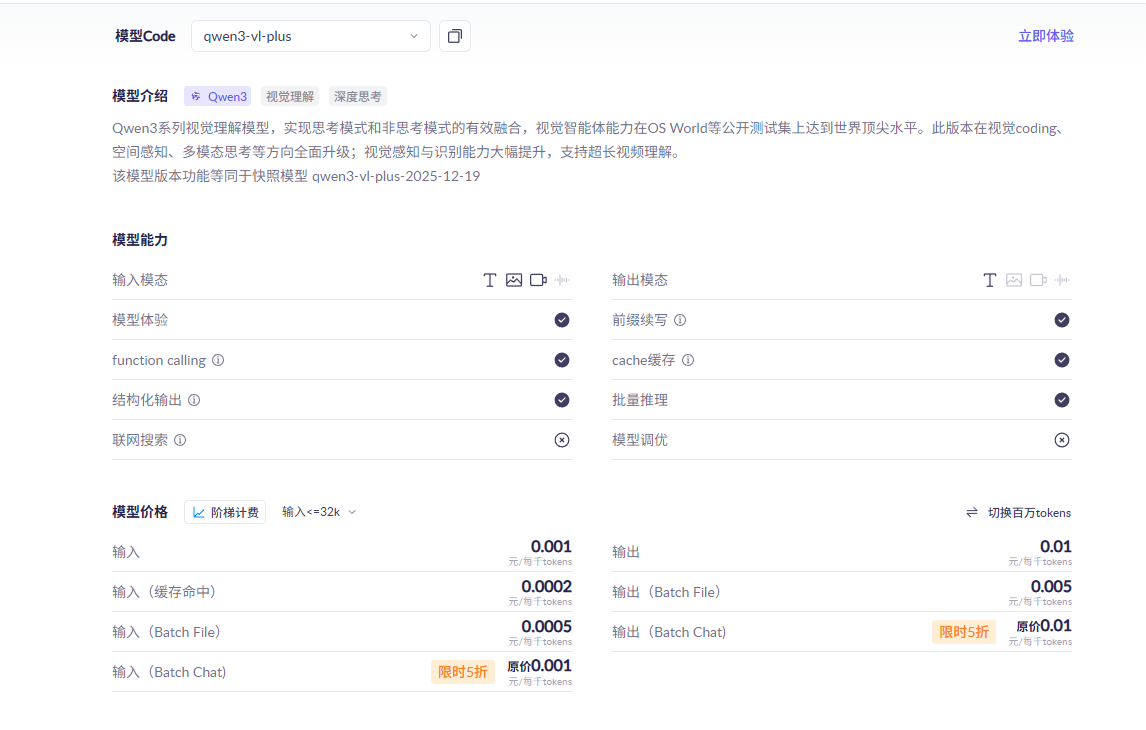Click the checkmark for 模型体验
The height and width of the screenshot is (730, 1146).
pyautogui.click(x=562, y=320)
